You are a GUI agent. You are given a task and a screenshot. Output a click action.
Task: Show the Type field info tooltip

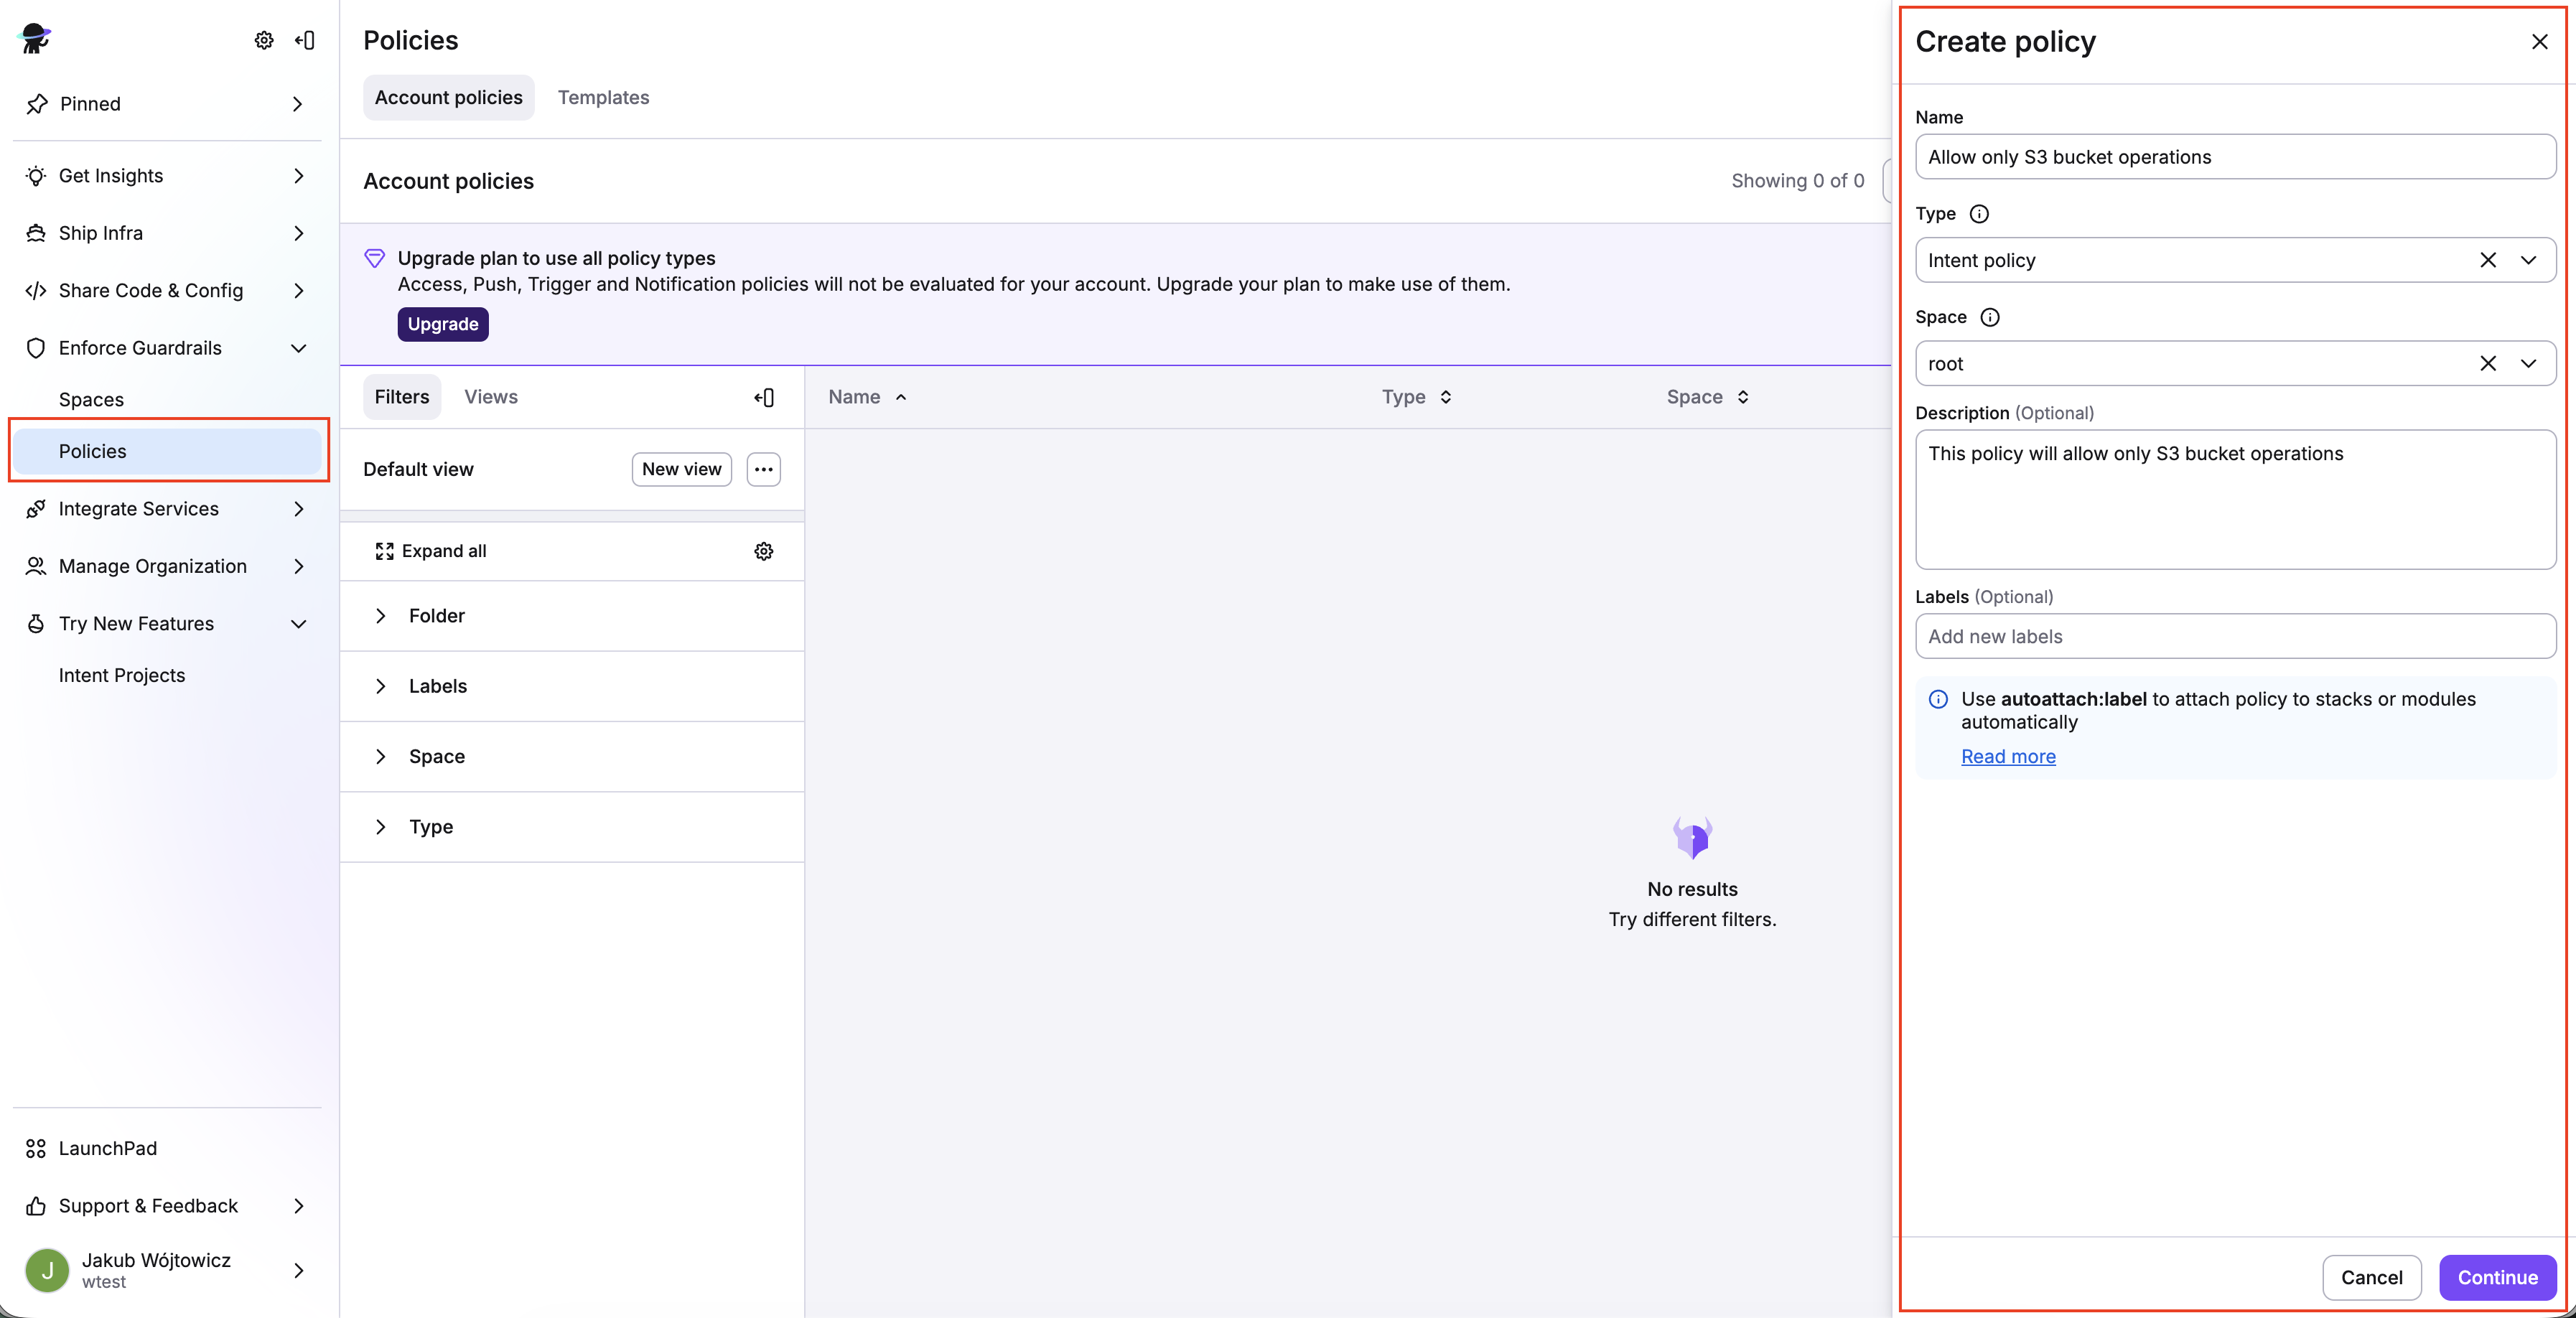click(x=1979, y=213)
